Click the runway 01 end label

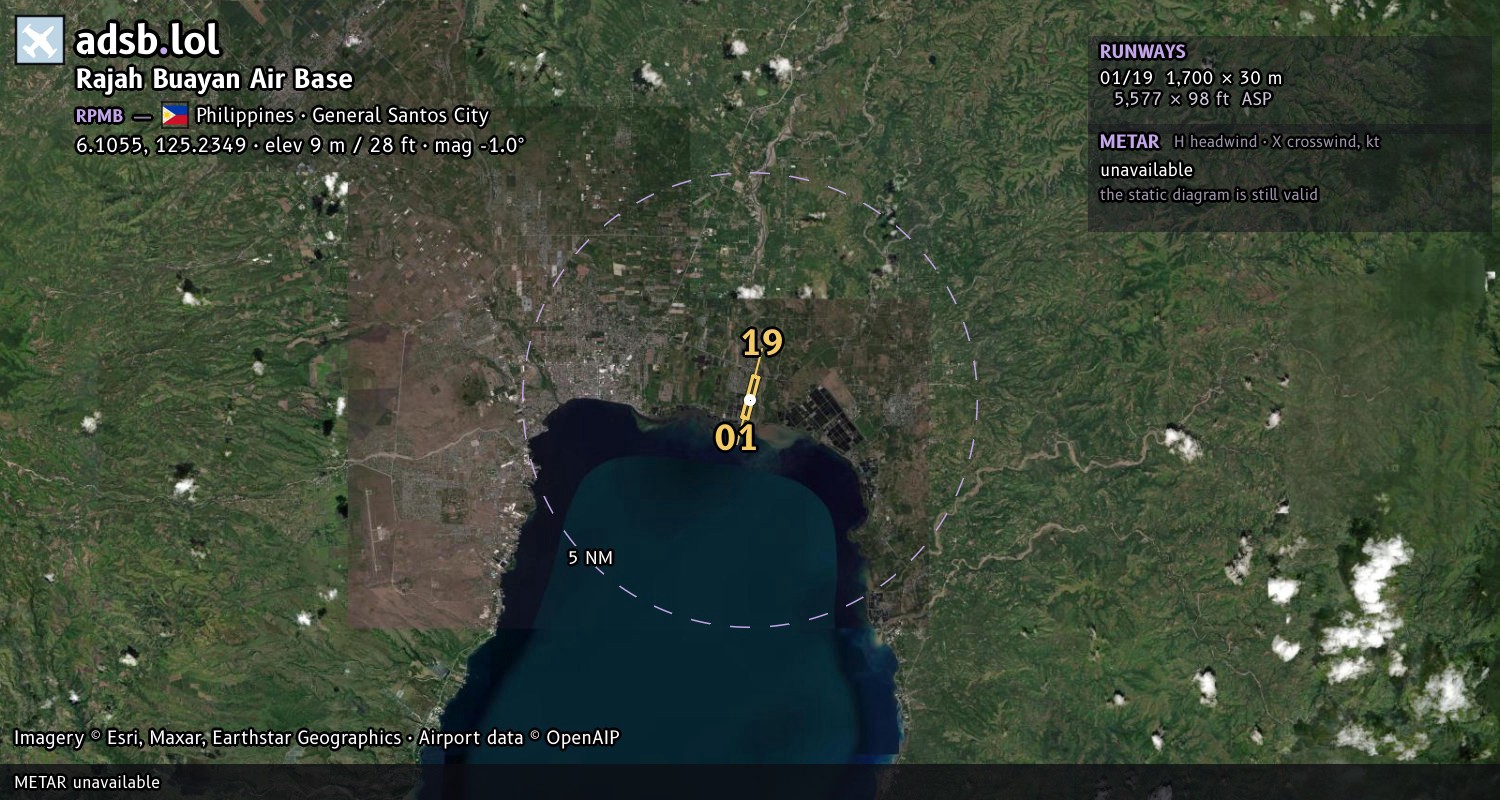(x=736, y=437)
